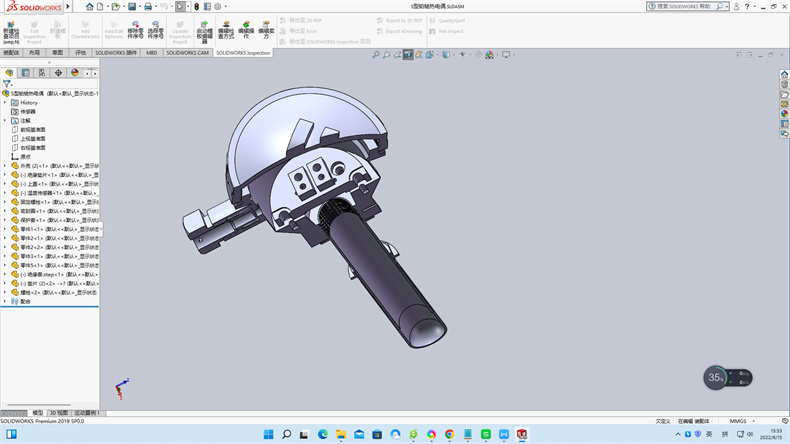Click the 启动模板编辑器 button
The image size is (790, 444).
(204, 29)
